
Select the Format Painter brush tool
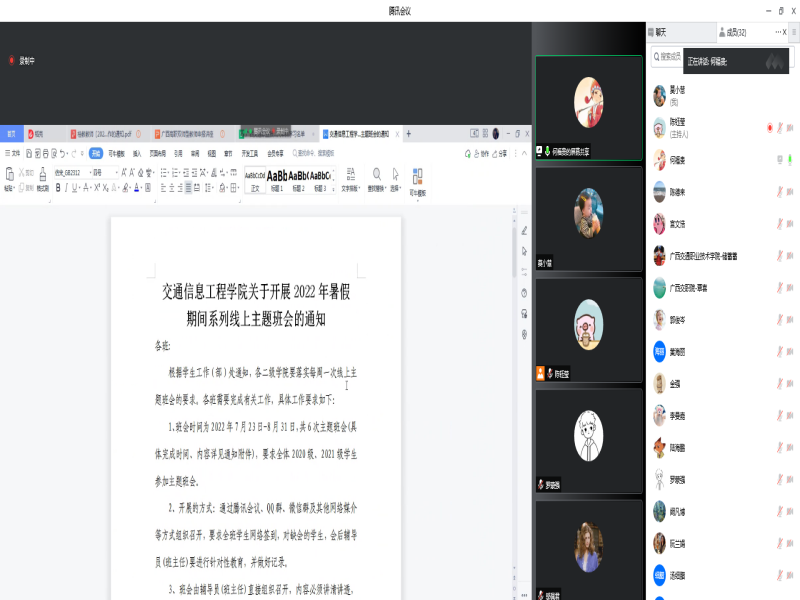point(42,180)
